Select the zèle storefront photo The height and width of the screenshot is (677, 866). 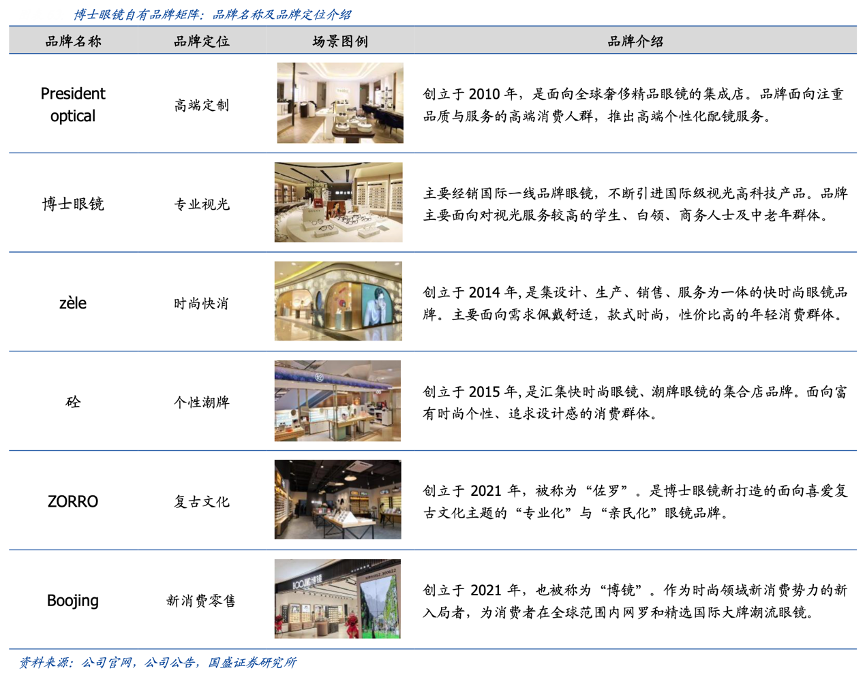click(x=339, y=301)
